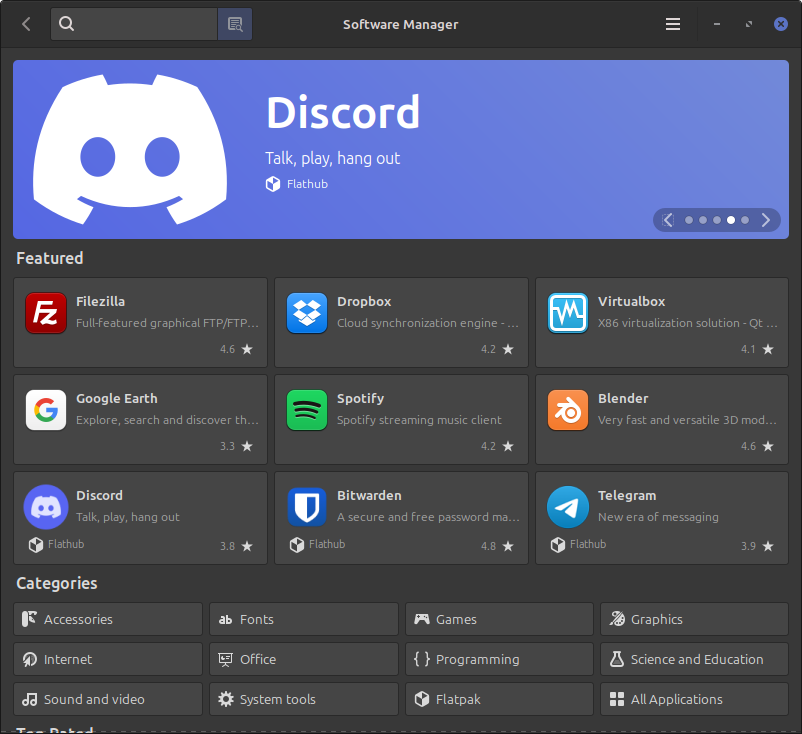The height and width of the screenshot is (734, 802).
Task: Open the Programming category
Action: 499,659
